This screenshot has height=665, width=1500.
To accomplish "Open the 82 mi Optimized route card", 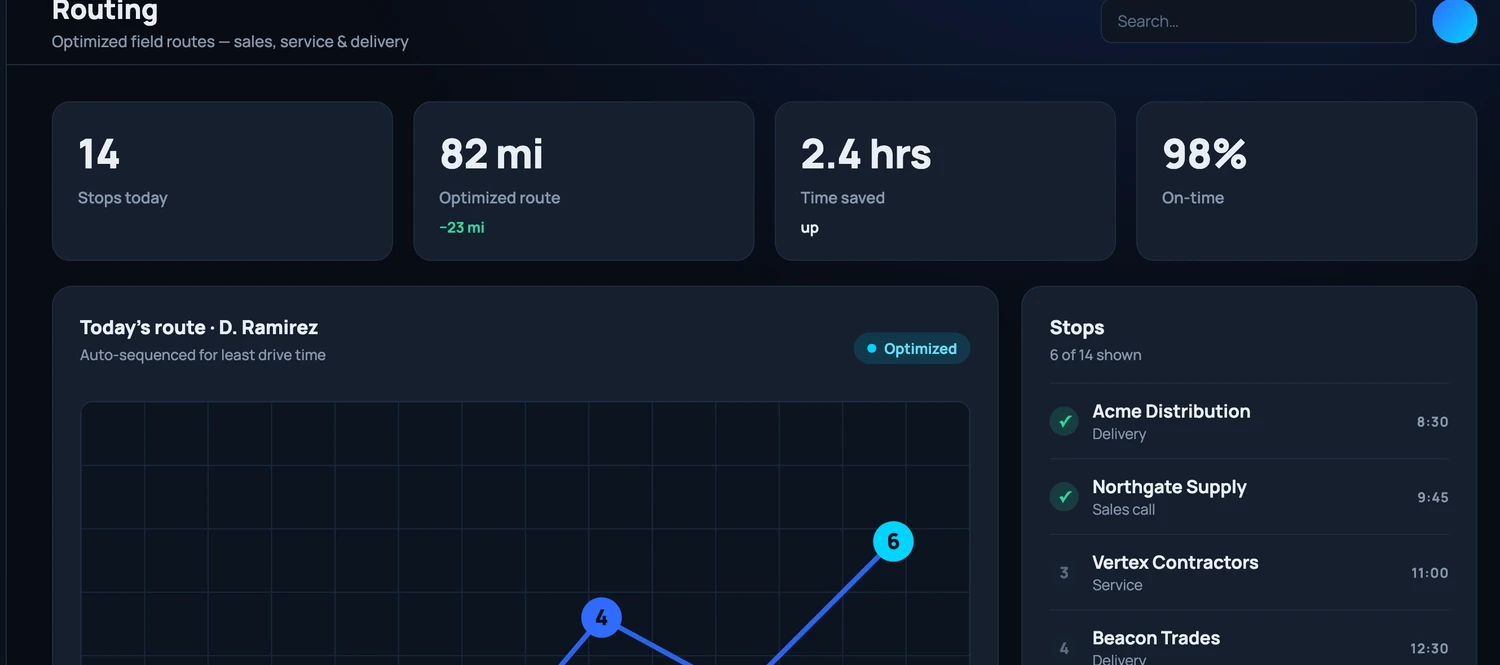I will click(583, 181).
